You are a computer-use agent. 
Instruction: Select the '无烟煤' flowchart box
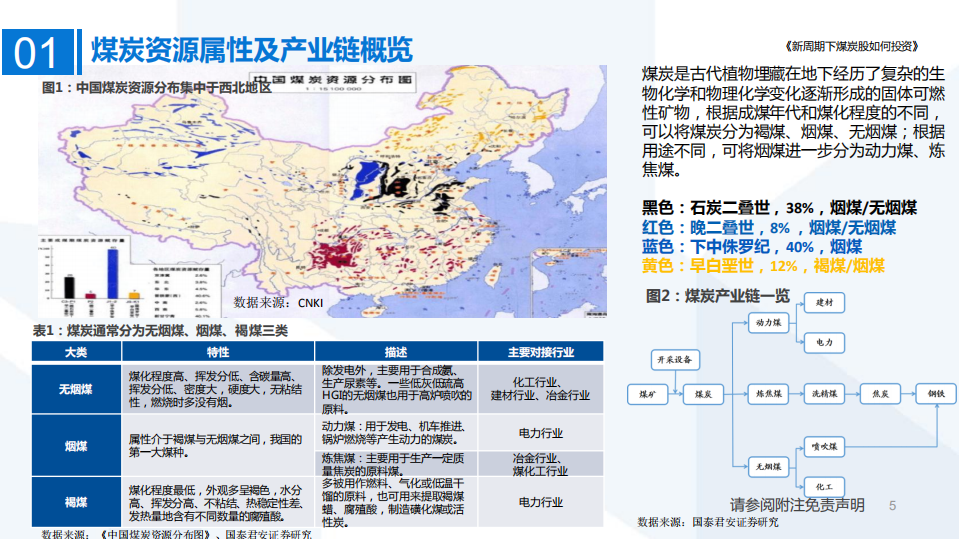point(768,467)
